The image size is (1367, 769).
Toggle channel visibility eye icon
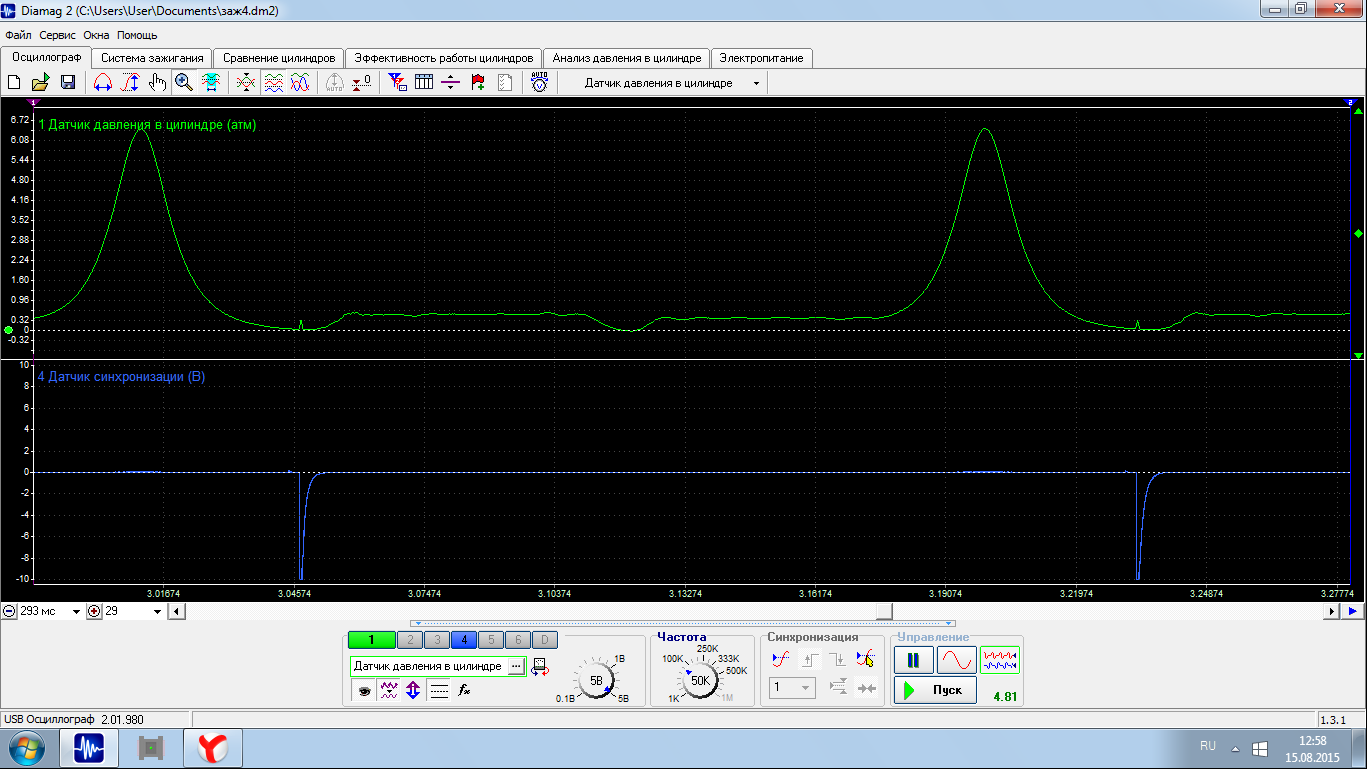pos(365,690)
